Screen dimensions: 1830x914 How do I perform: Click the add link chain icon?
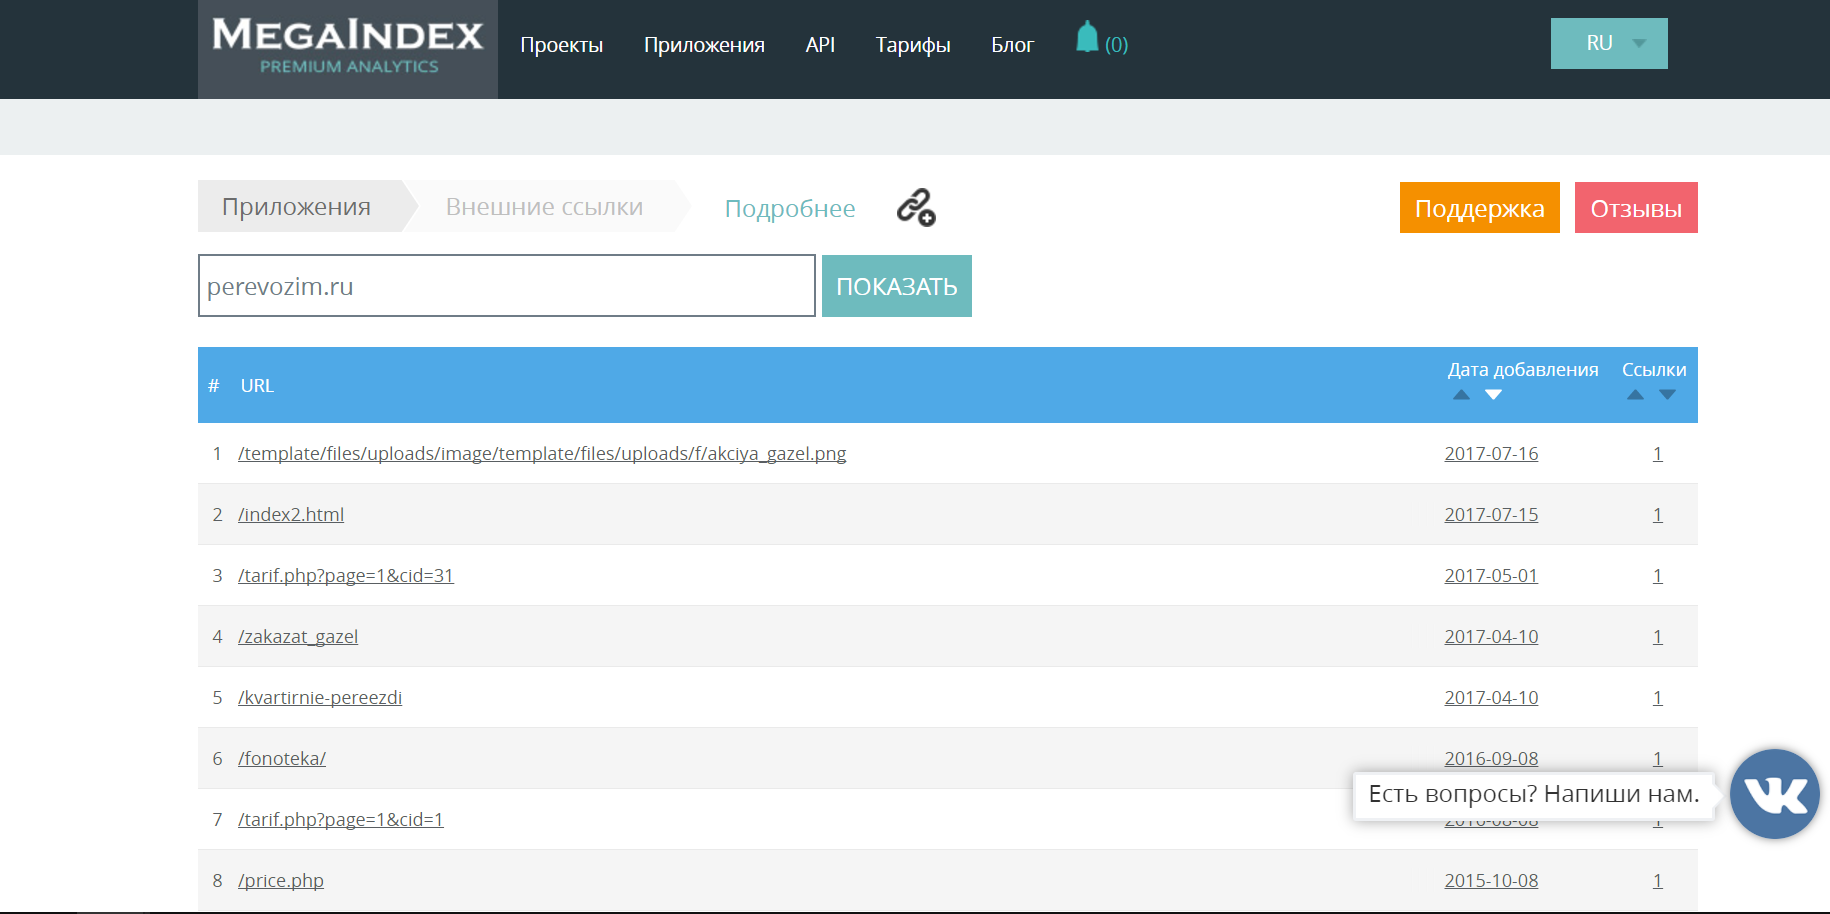pyautogui.click(x=916, y=207)
